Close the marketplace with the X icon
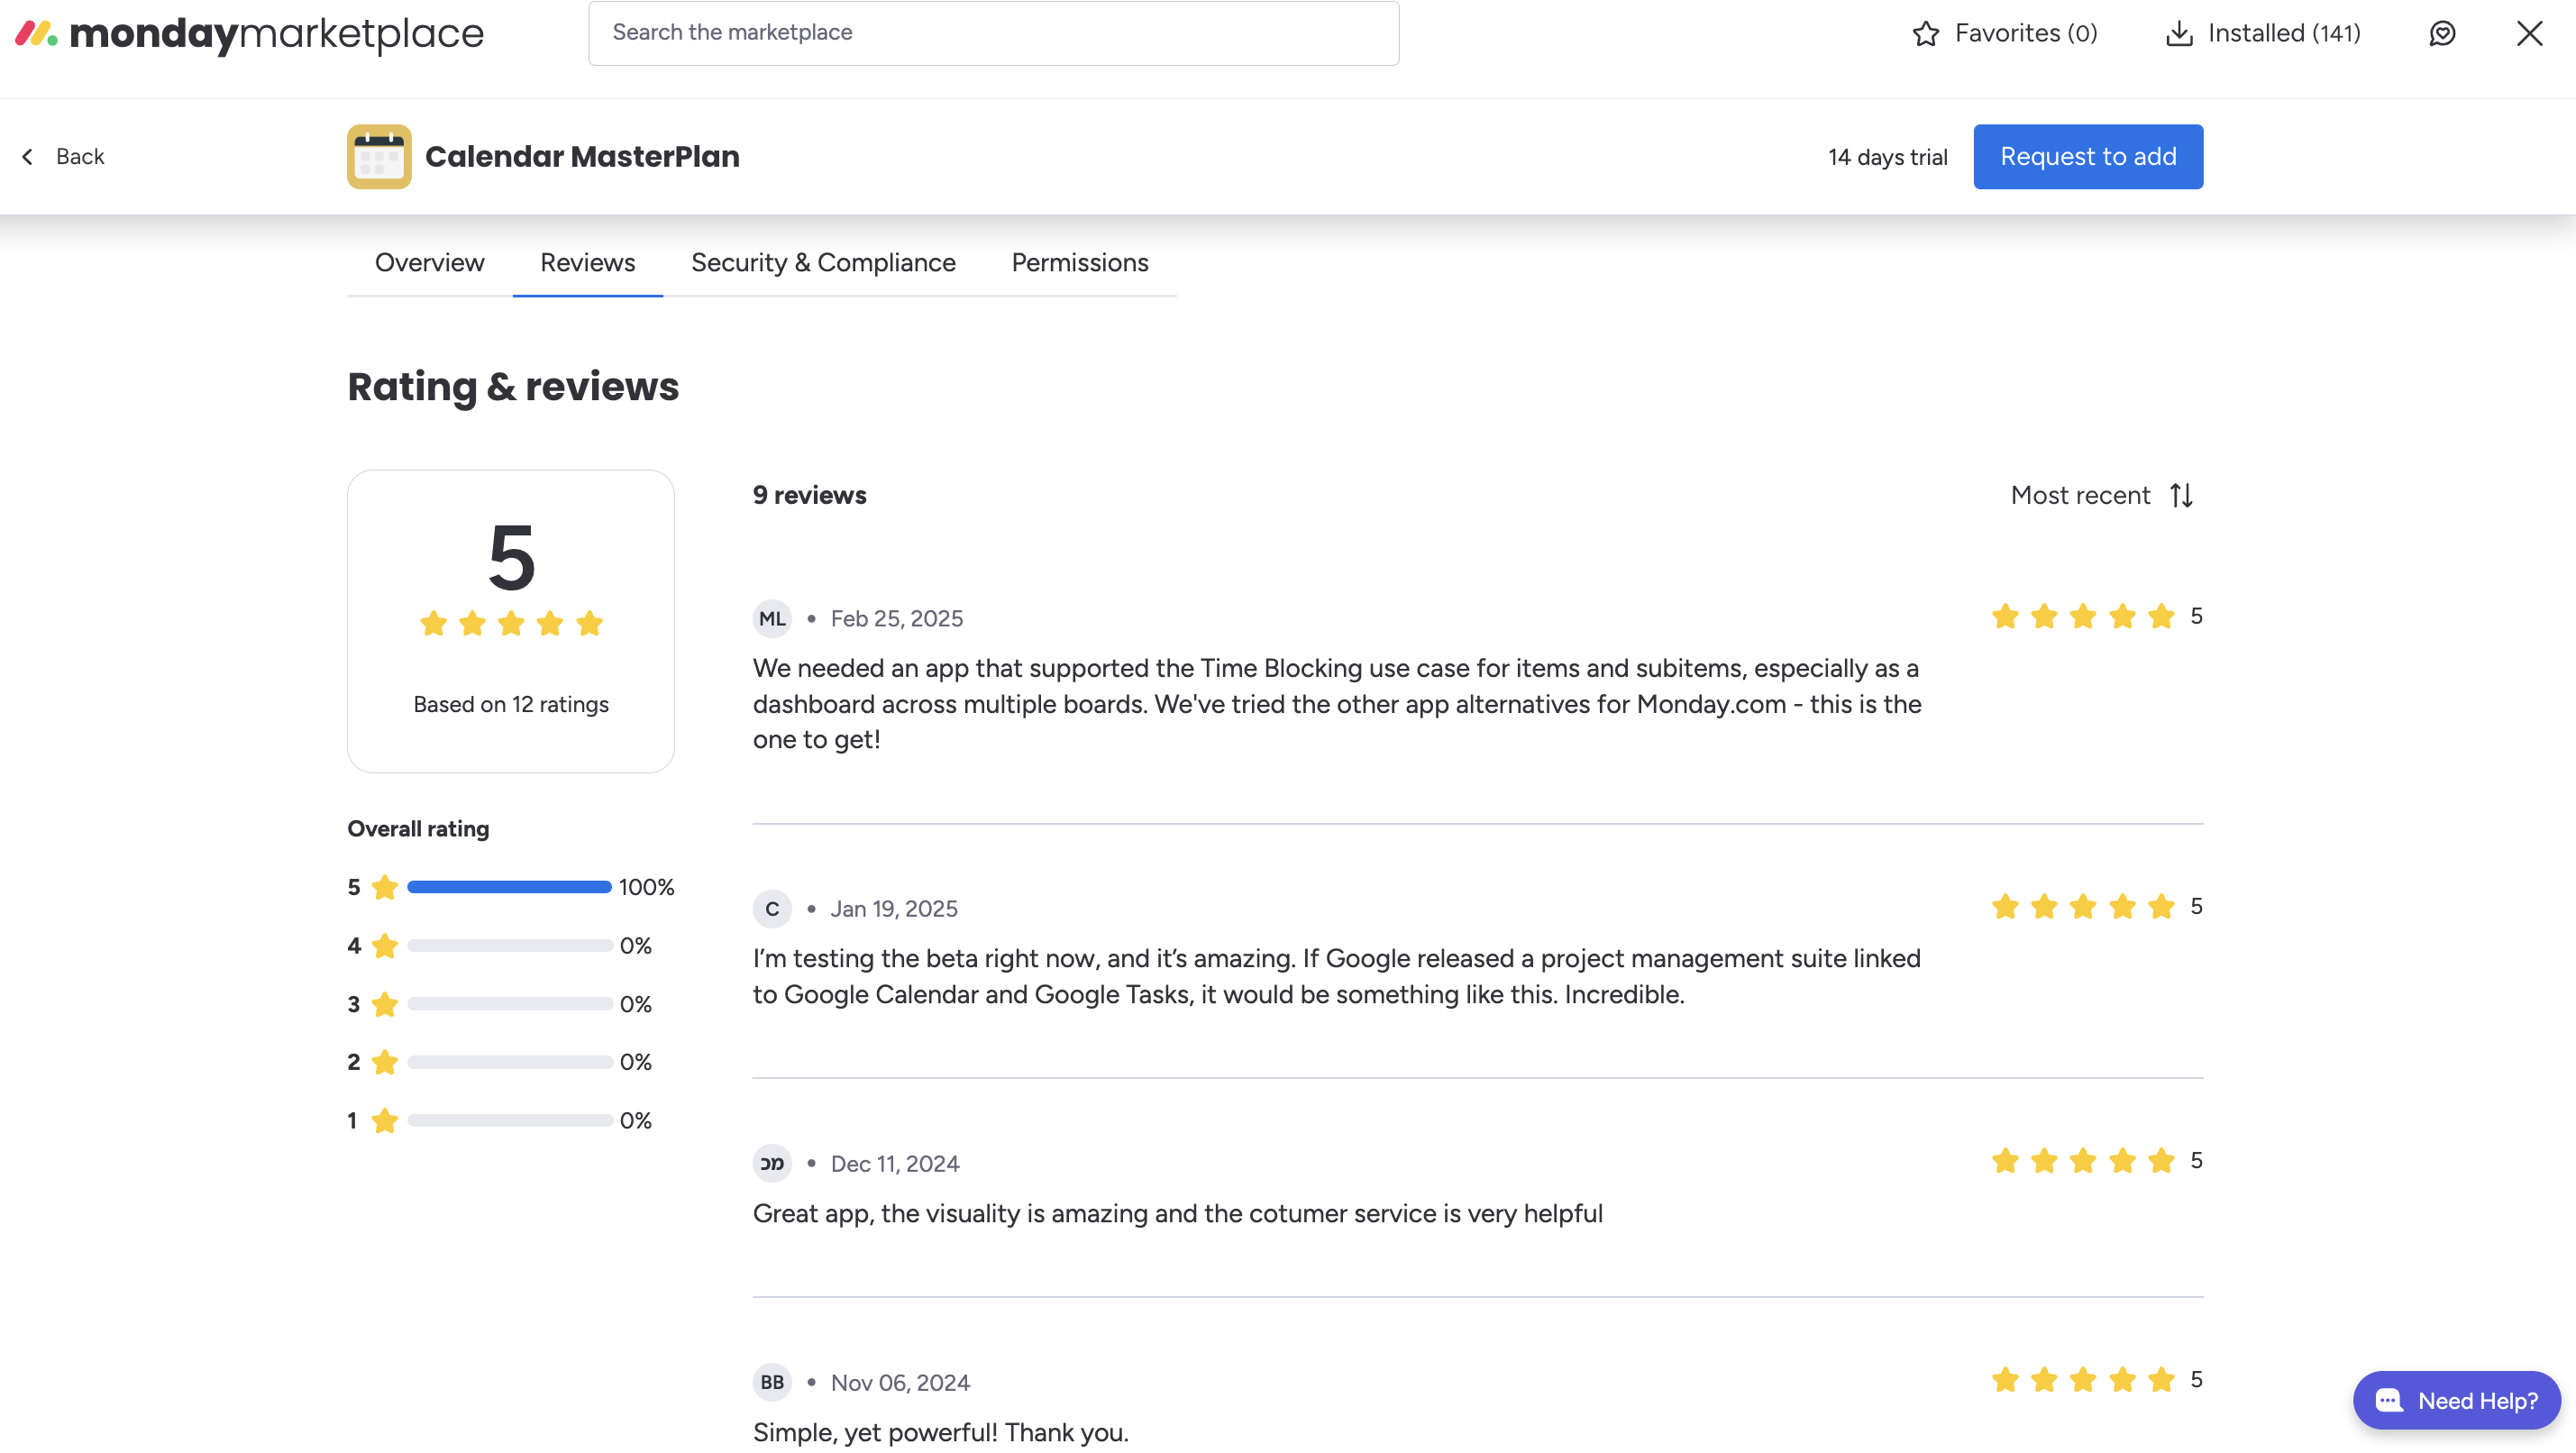The height and width of the screenshot is (1453, 2576). pos(2529,34)
